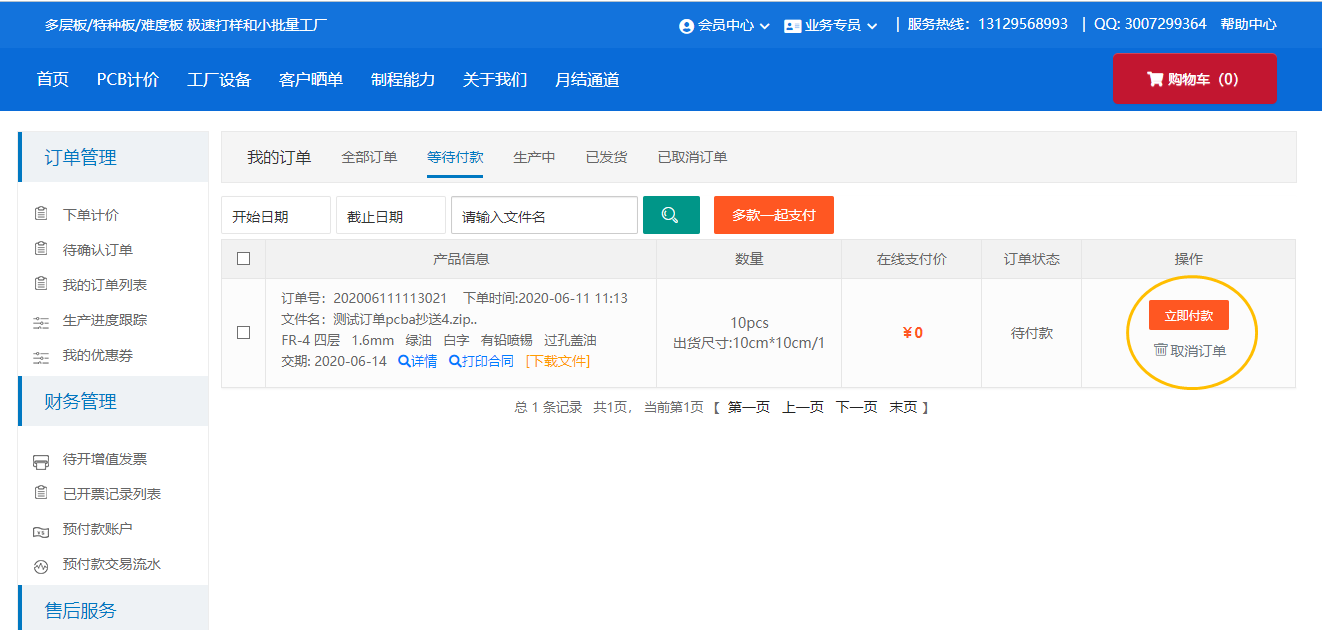Go to 下一页 in pagination
The height and width of the screenshot is (630, 1322).
(856, 407)
